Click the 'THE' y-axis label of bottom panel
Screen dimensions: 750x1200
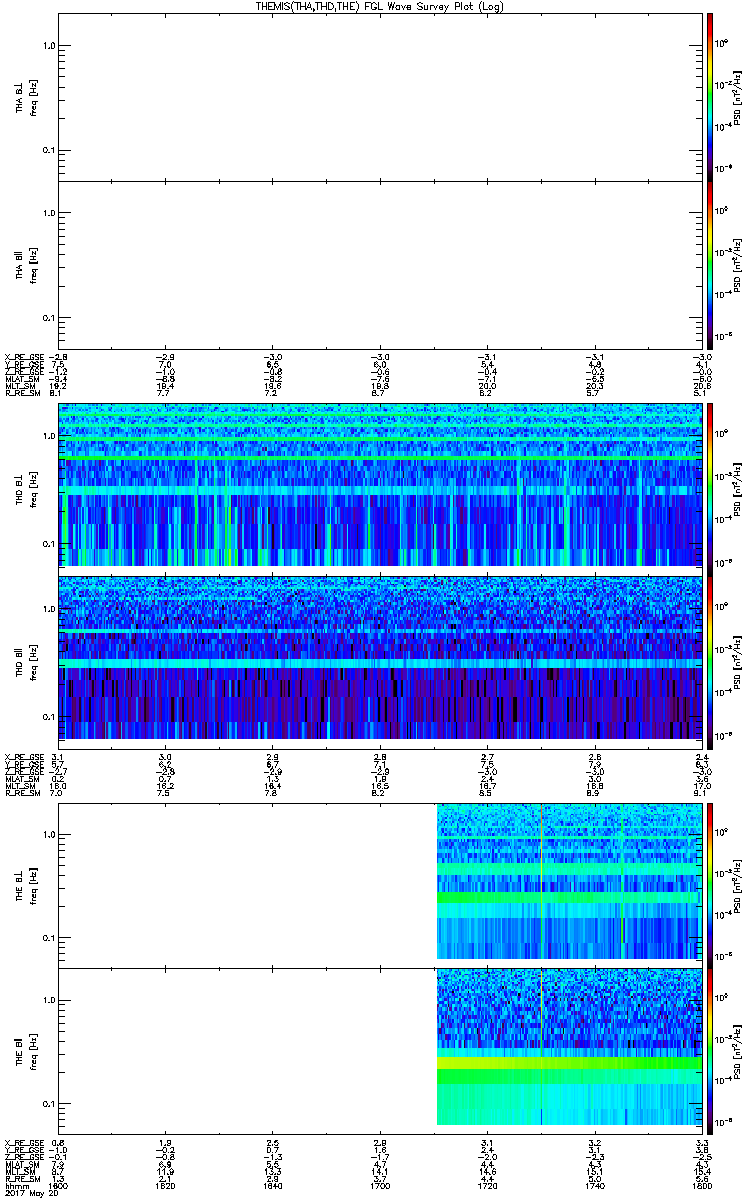tap(20, 1051)
